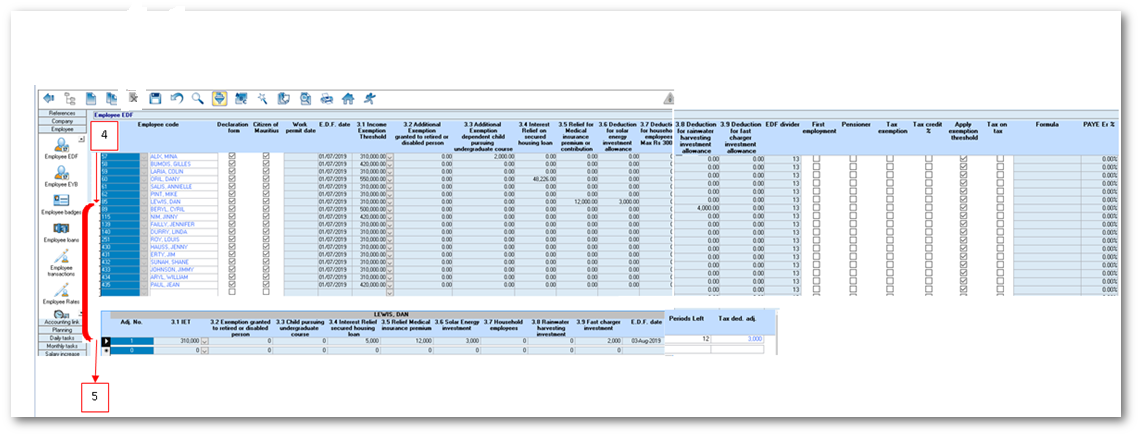1140x436 pixels.
Task: Select employee JOHNSON, JIMMY in the list
Action: coord(170,270)
